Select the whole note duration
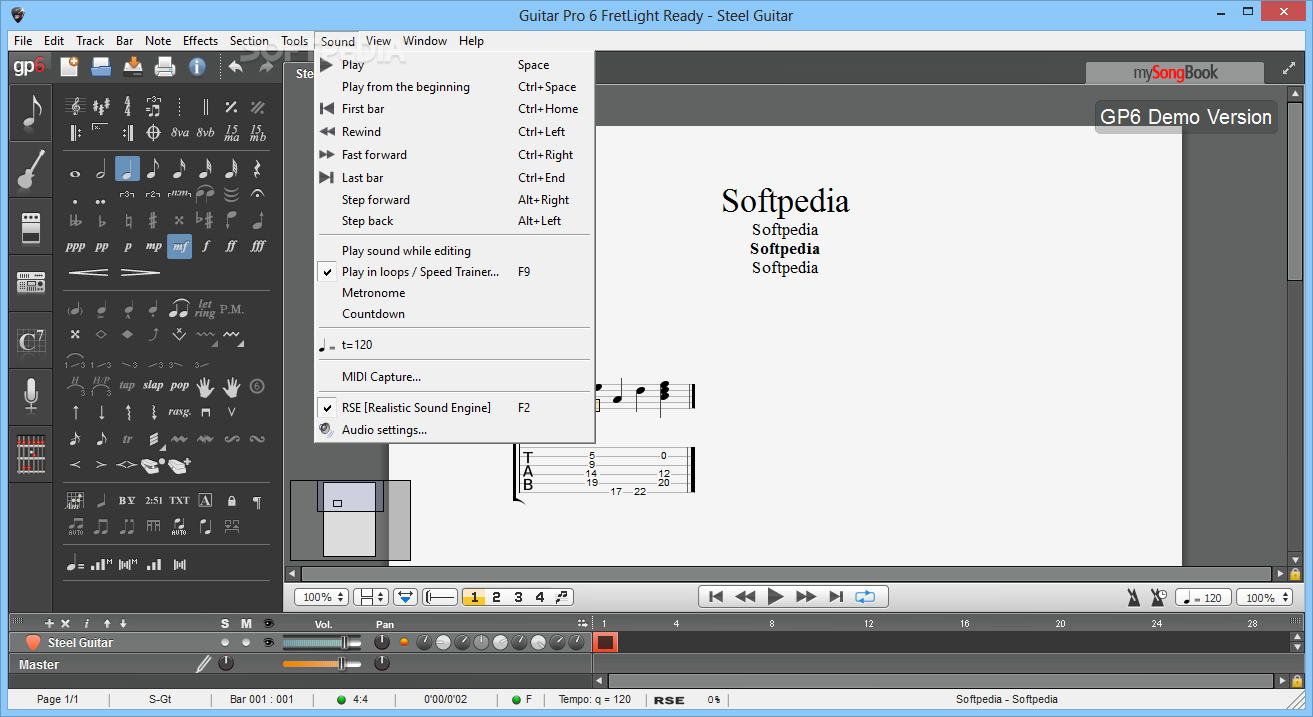 point(75,173)
